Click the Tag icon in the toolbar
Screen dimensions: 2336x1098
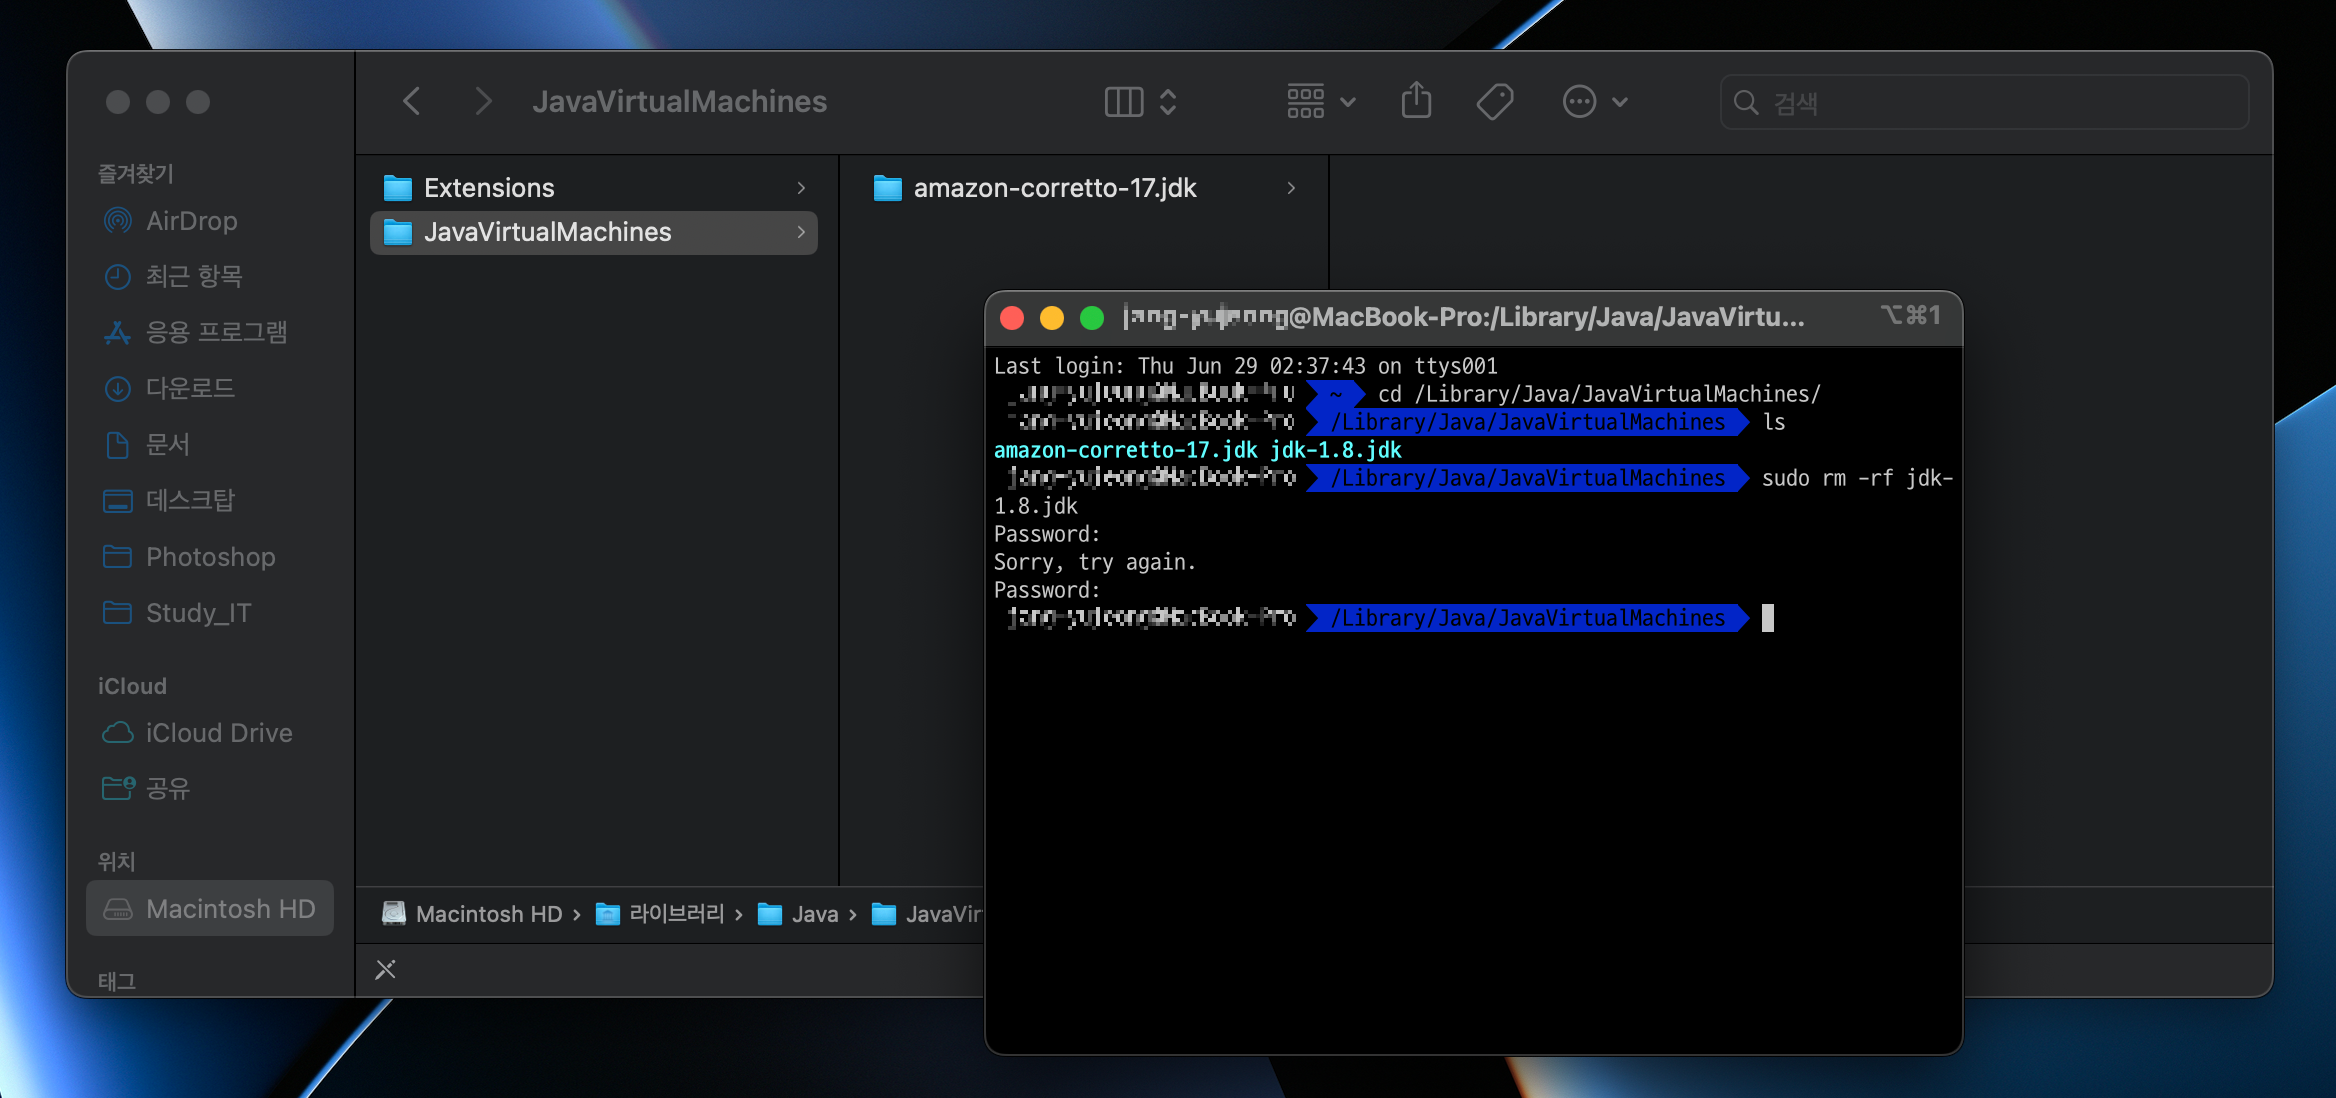[1494, 101]
